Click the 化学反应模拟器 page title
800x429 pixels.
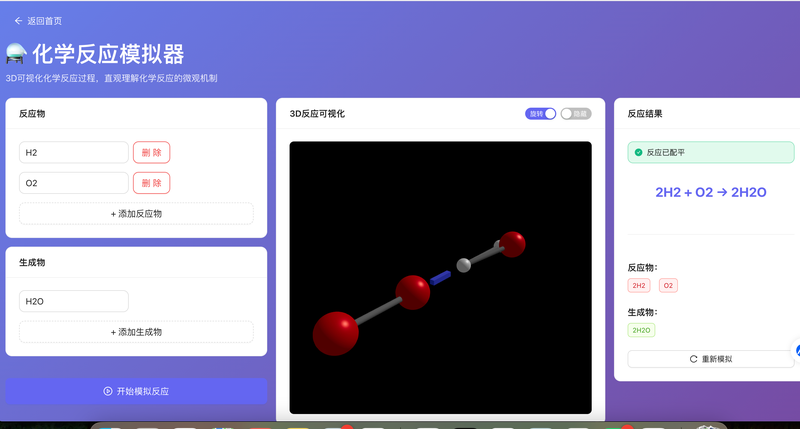[x=108, y=54]
